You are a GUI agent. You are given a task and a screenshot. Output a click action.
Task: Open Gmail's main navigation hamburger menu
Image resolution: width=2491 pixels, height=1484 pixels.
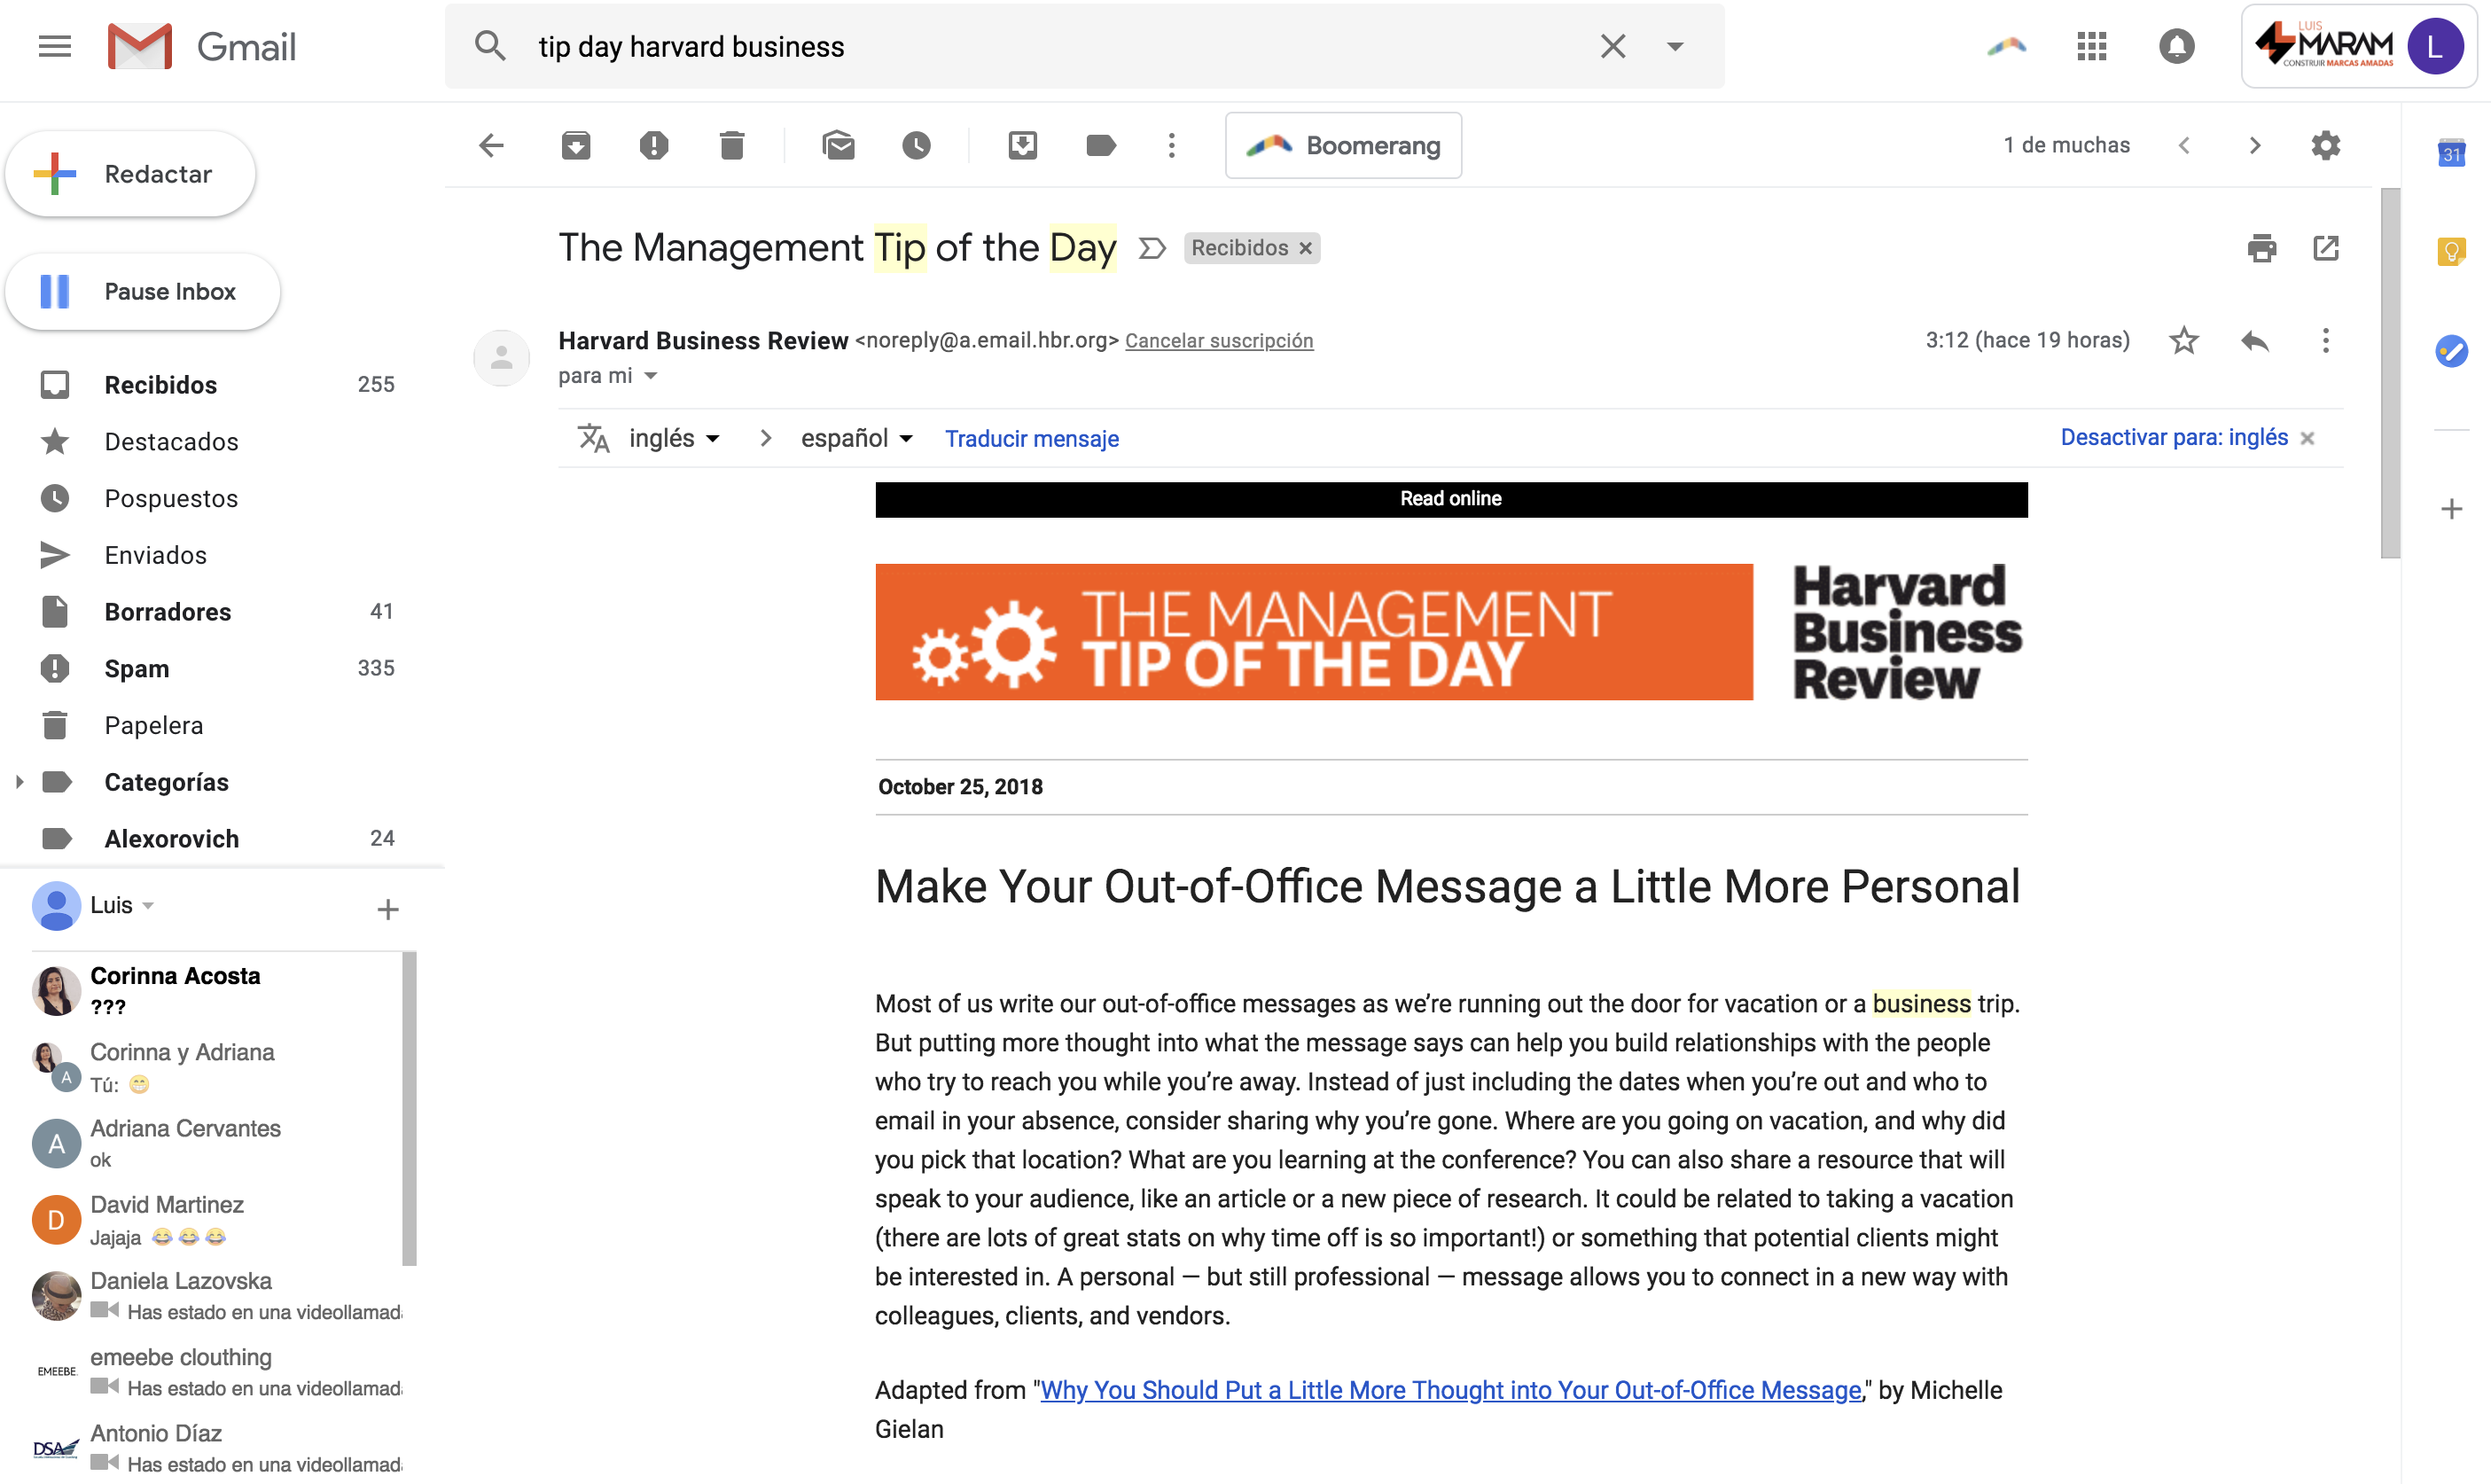54,46
